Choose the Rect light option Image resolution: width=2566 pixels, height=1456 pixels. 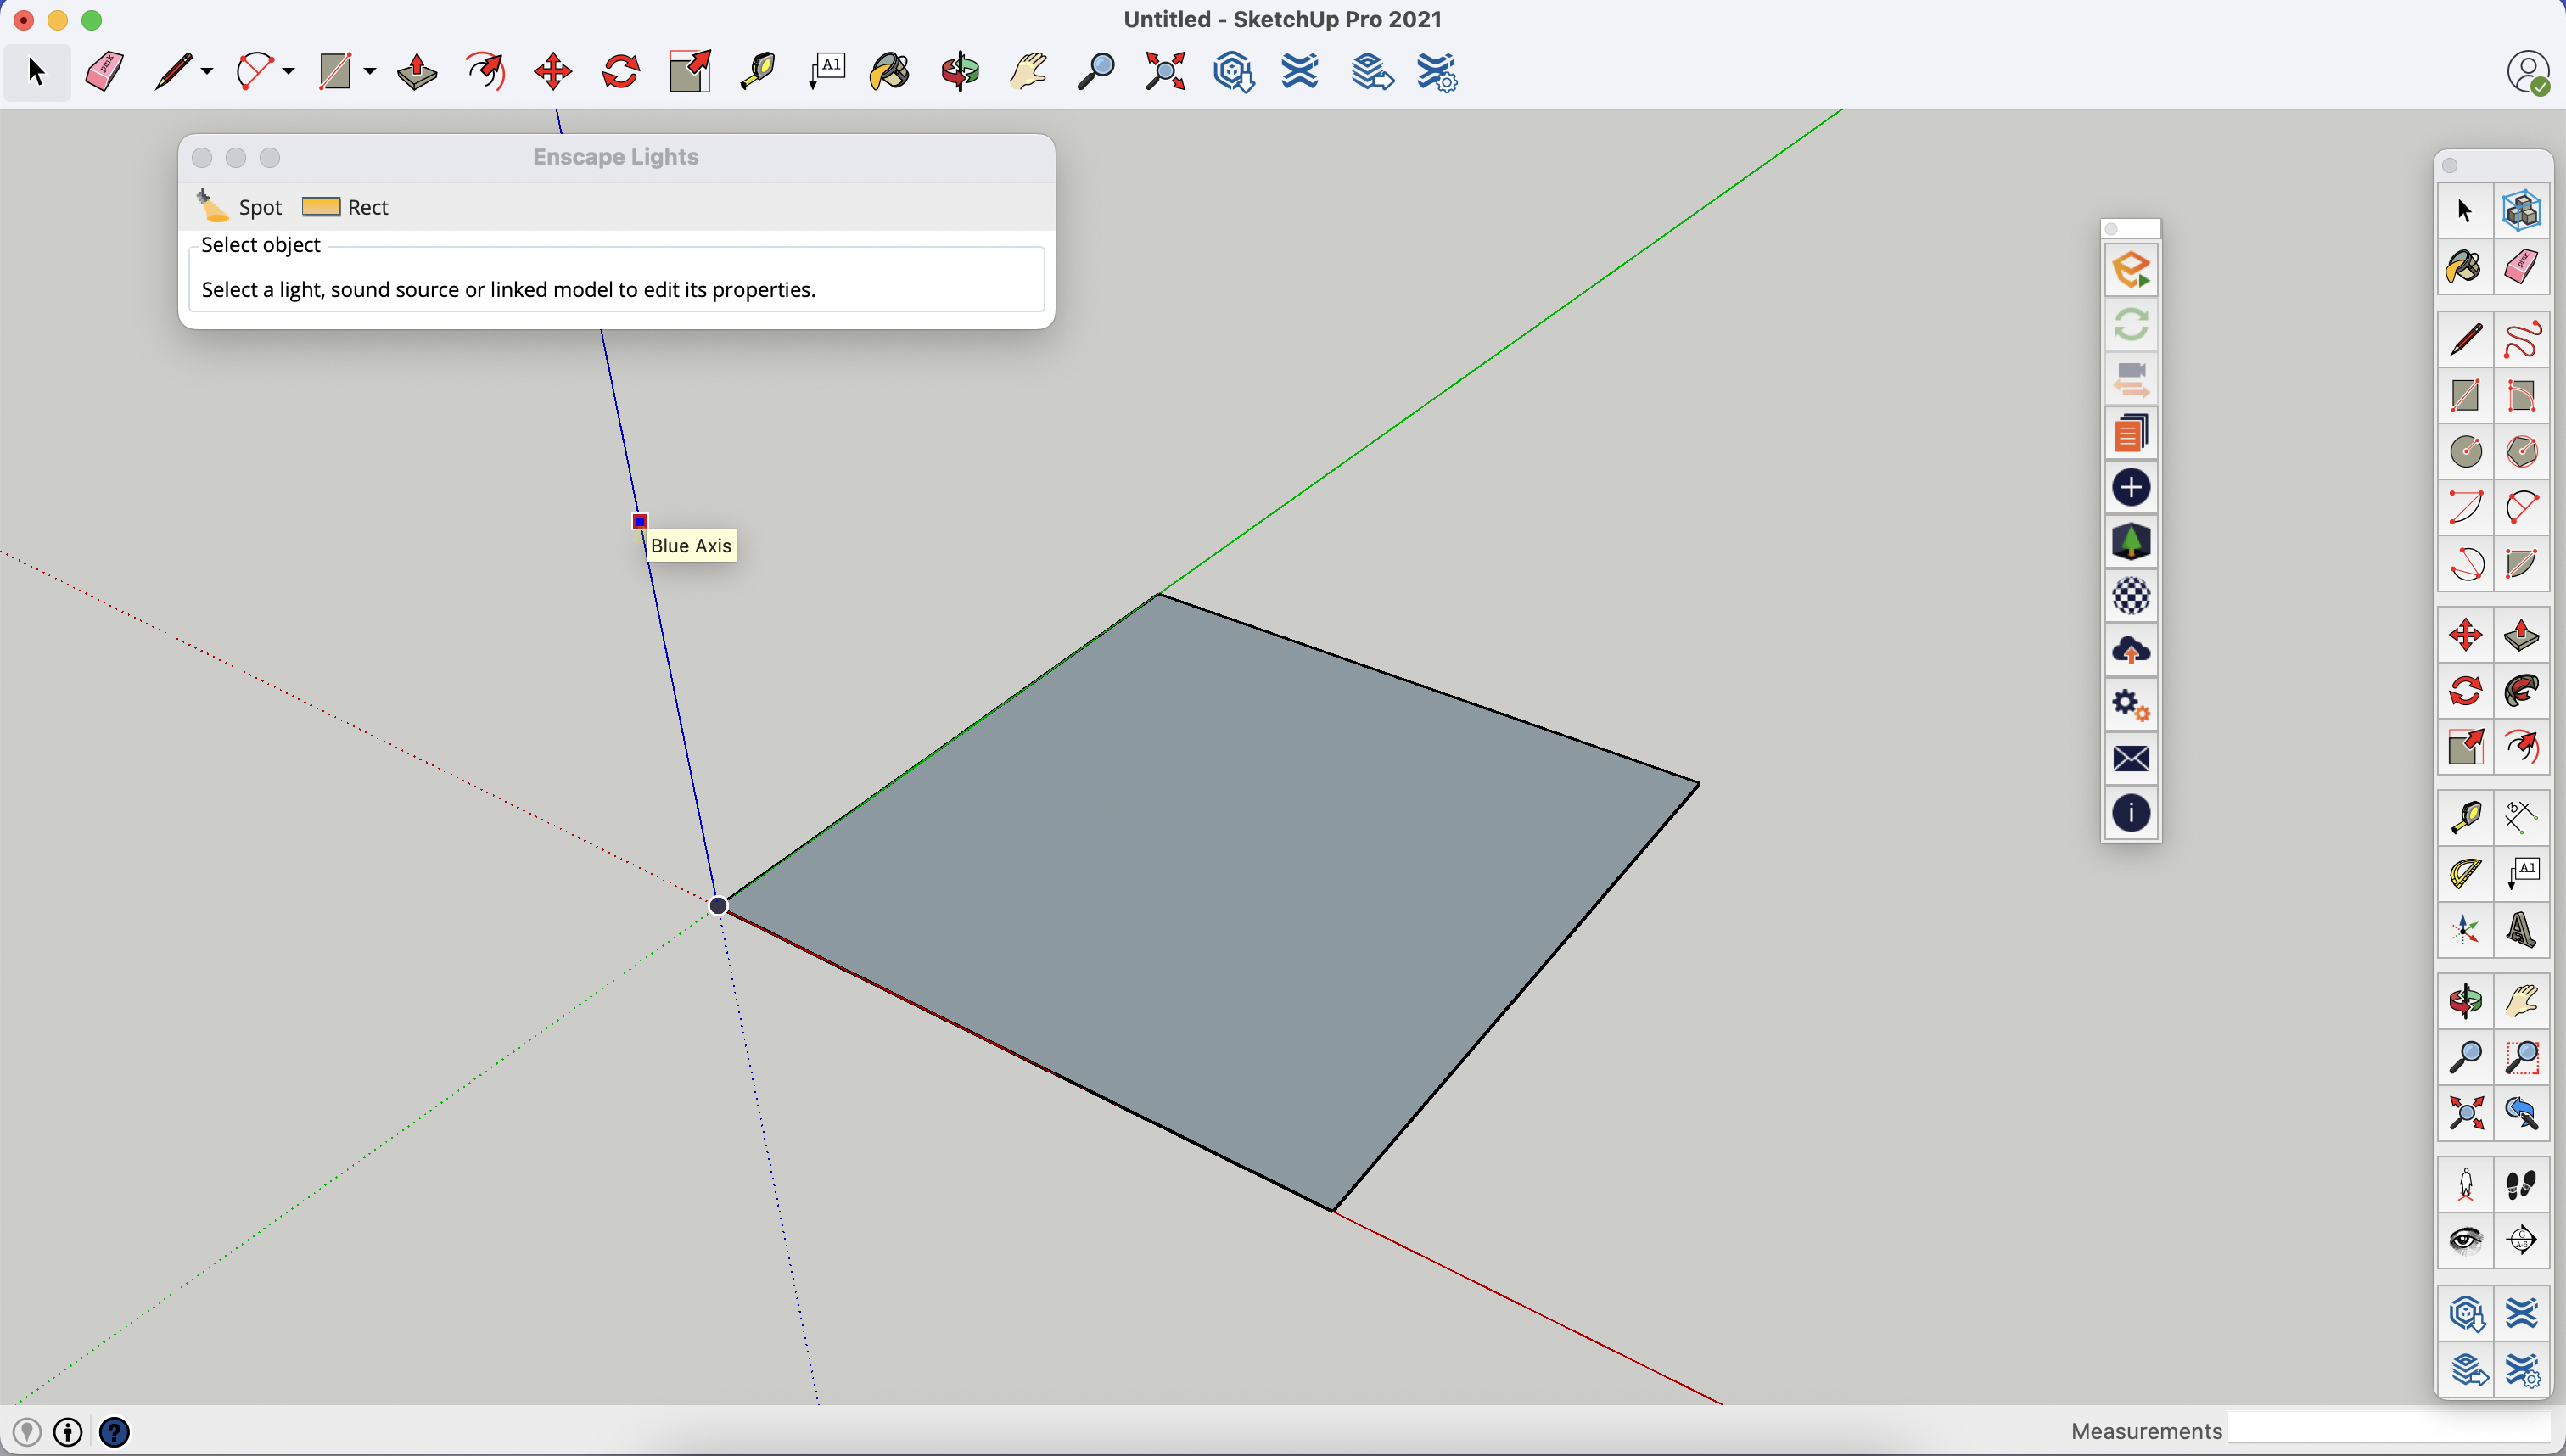(346, 207)
